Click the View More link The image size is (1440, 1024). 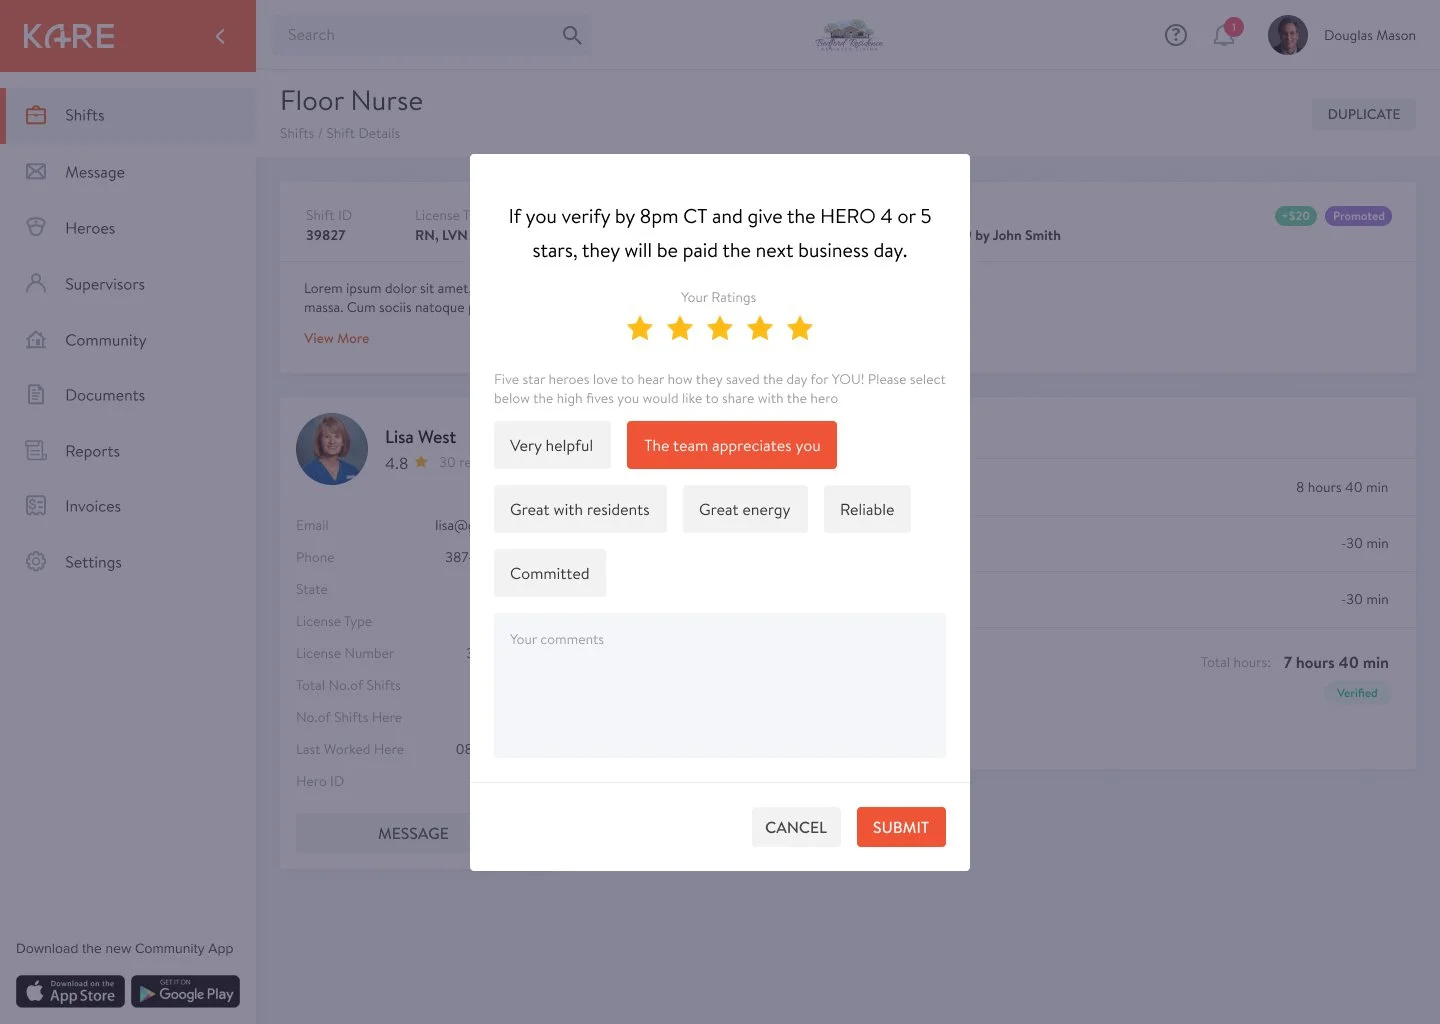(336, 338)
